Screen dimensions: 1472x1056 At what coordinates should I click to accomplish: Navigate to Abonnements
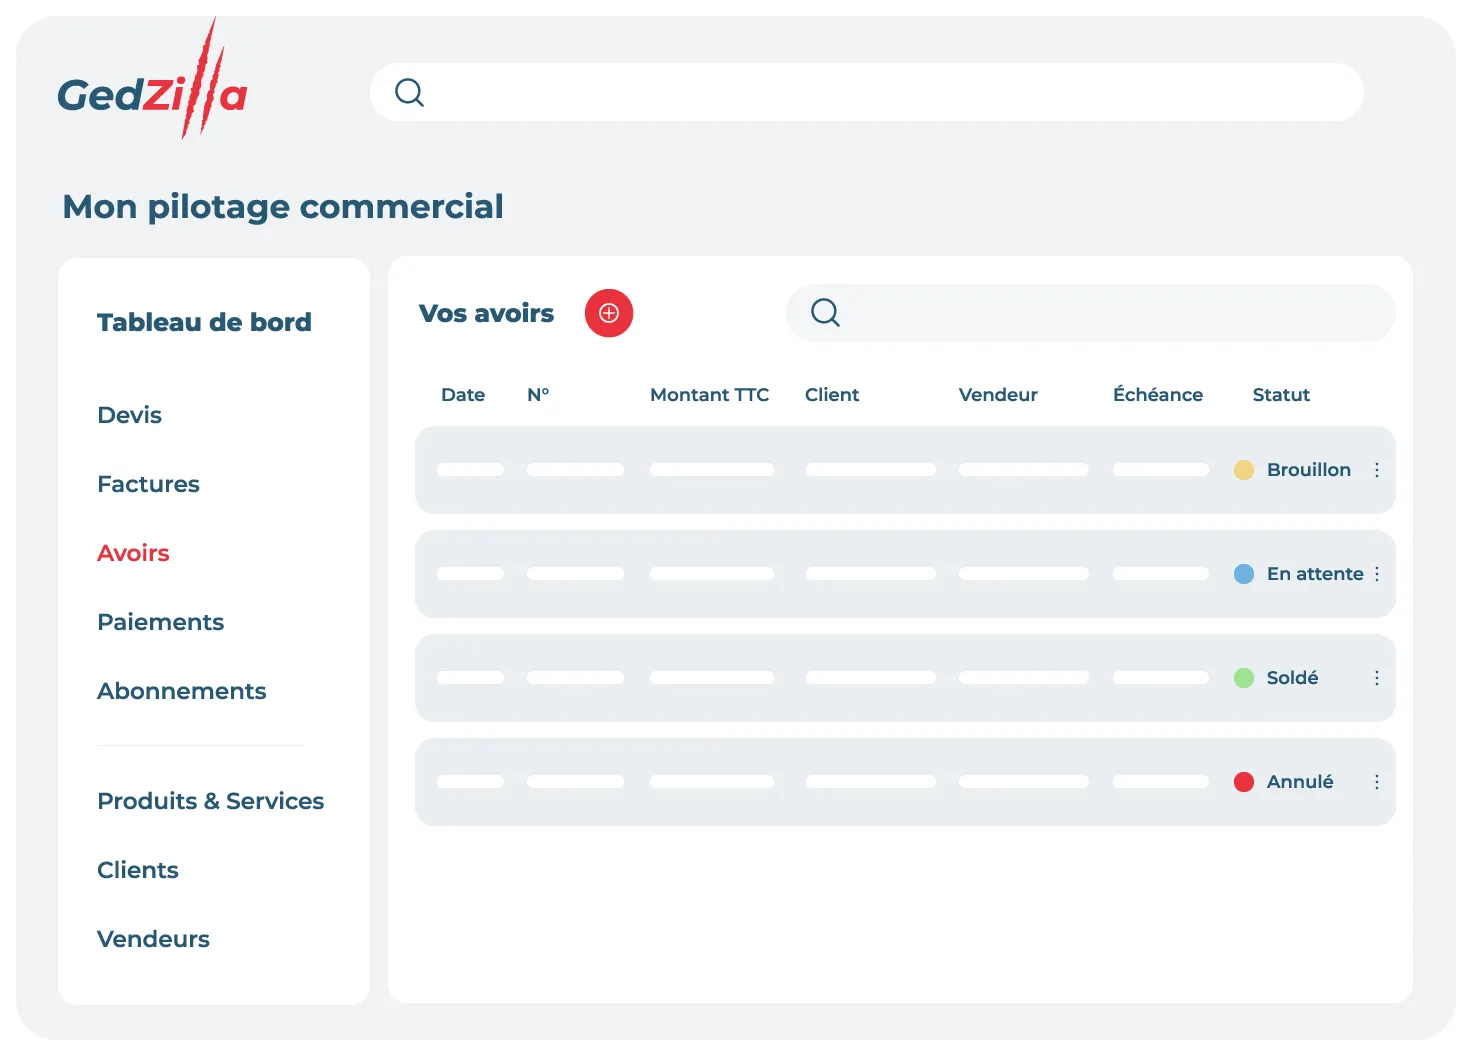(x=181, y=691)
